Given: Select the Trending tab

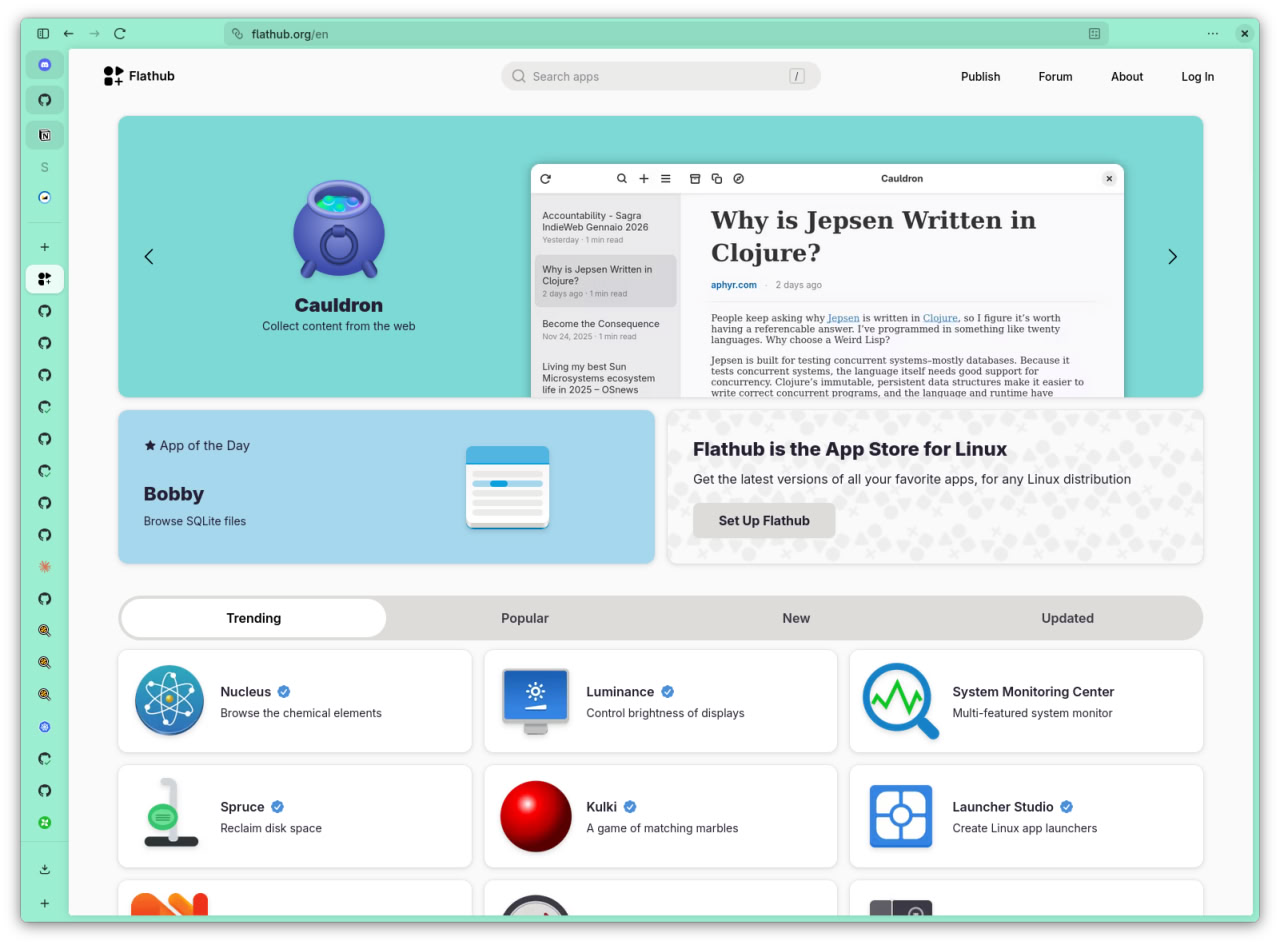Looking at the screenshot, I should tap(254, 618).
